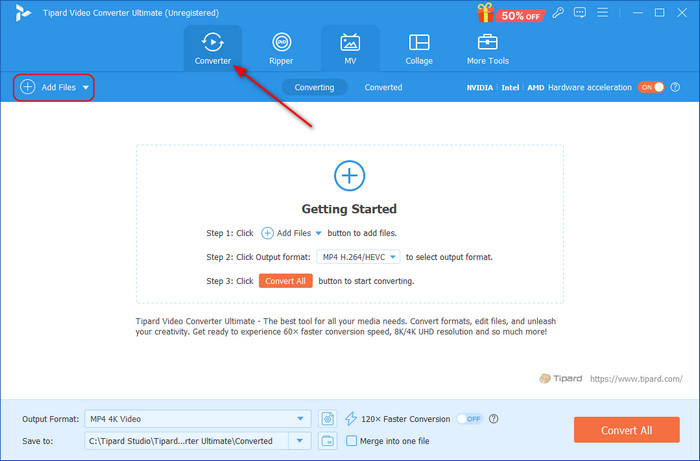The image size is (700, 461).
Task: Switch to the MV tab
Action: [x=350, y=48]
